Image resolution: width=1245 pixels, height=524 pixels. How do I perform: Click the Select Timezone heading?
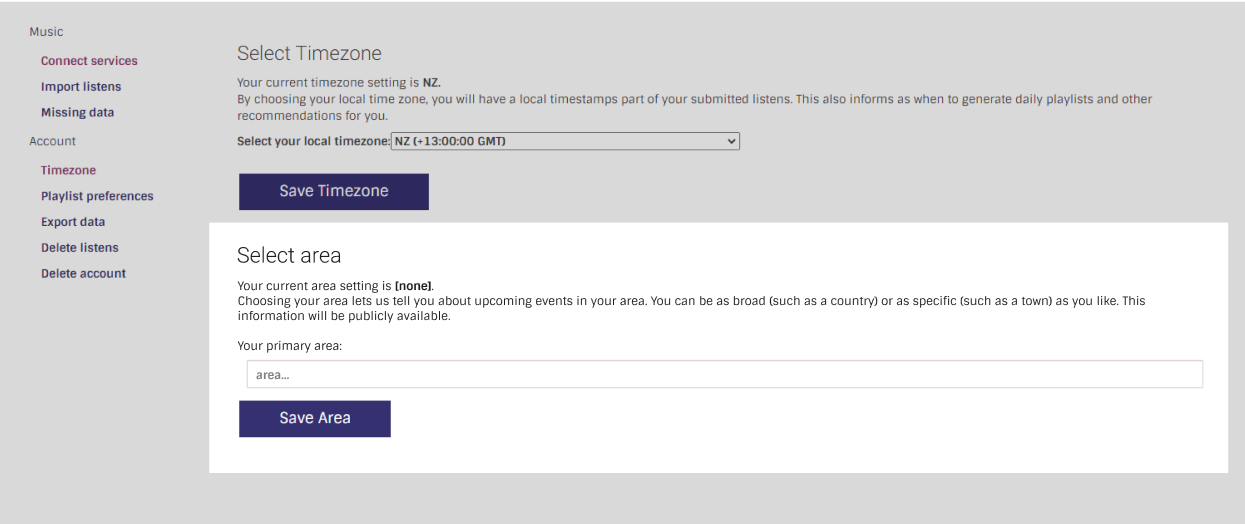(x=309, y=54)
